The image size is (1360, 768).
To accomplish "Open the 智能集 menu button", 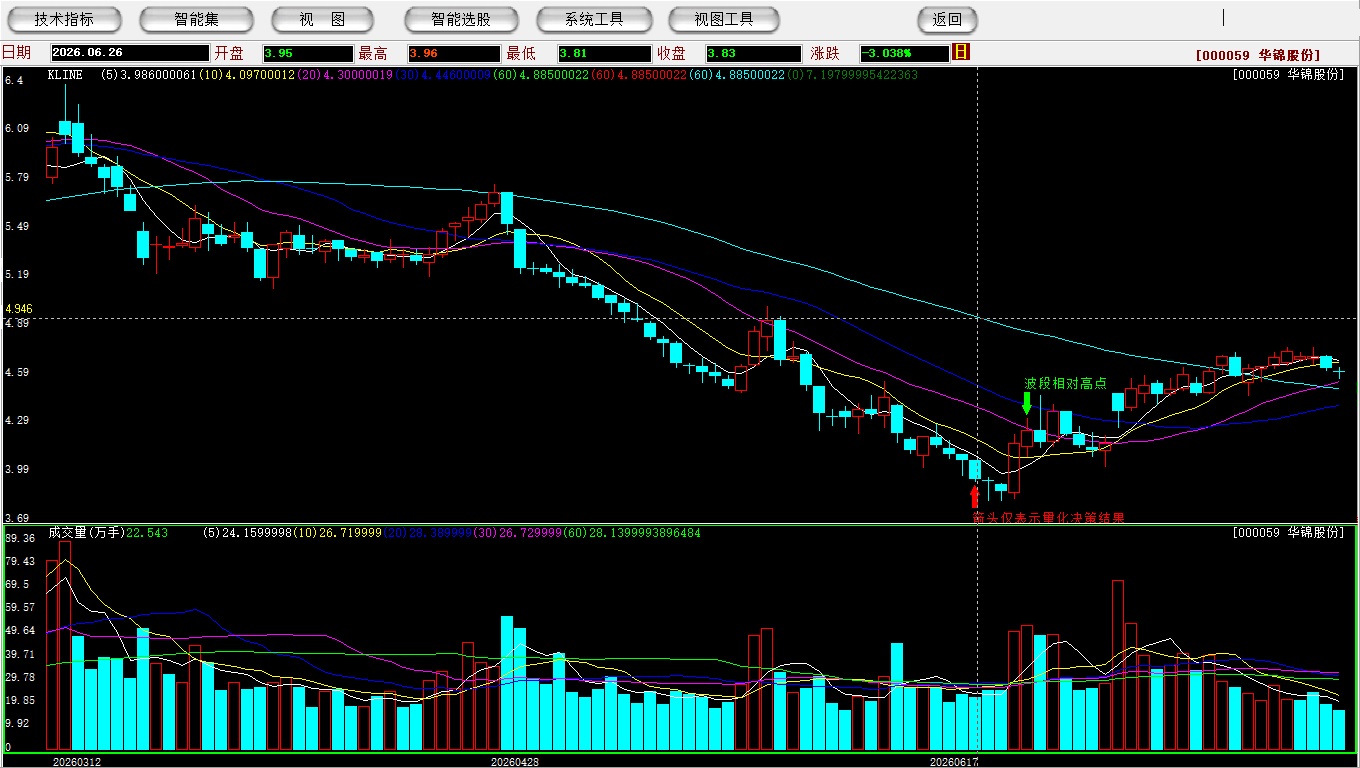I will (x=196, y=19).
